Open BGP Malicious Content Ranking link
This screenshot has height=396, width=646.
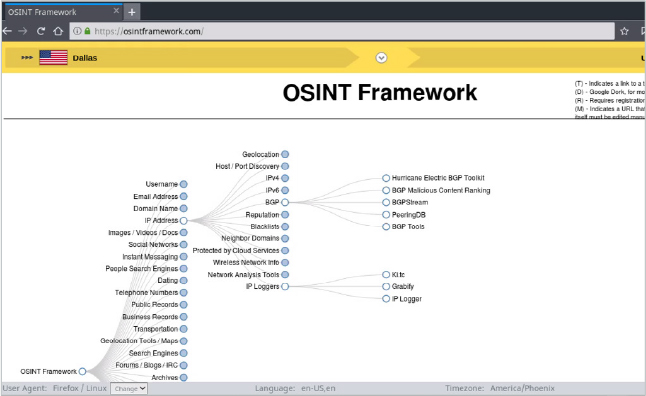click(441, 190)
